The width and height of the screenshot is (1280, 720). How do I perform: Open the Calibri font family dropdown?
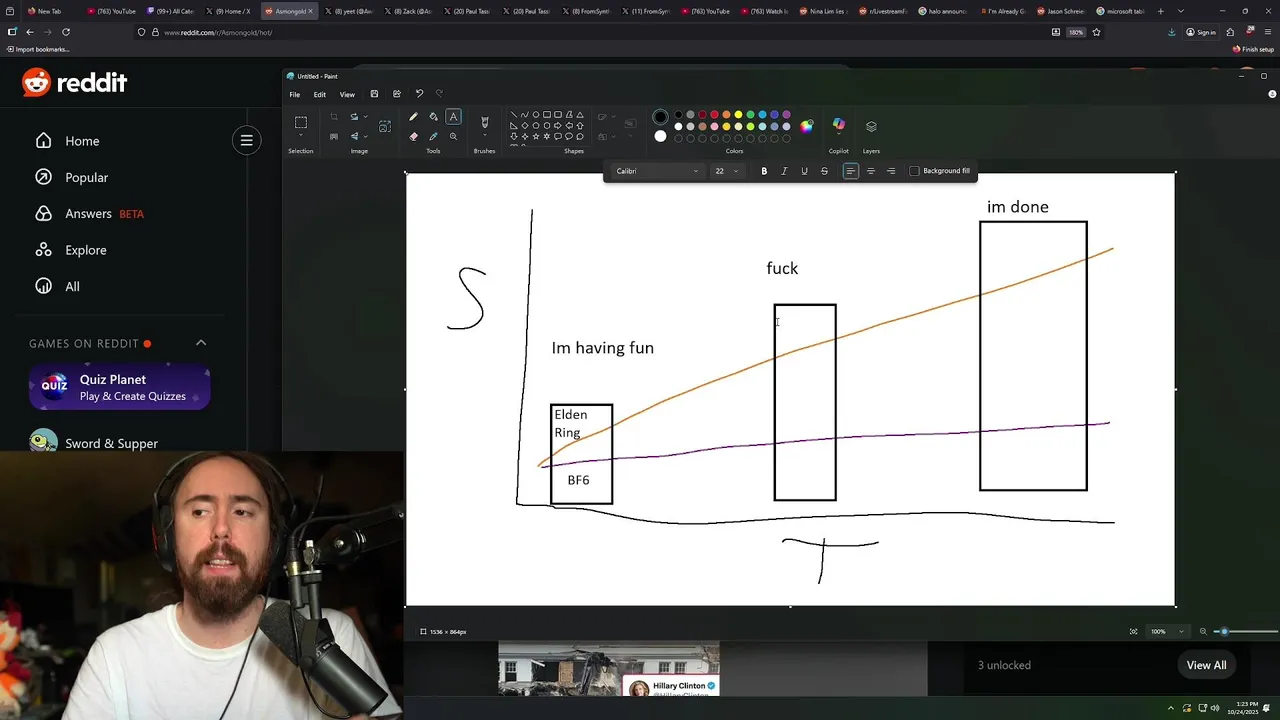point(657,171)
